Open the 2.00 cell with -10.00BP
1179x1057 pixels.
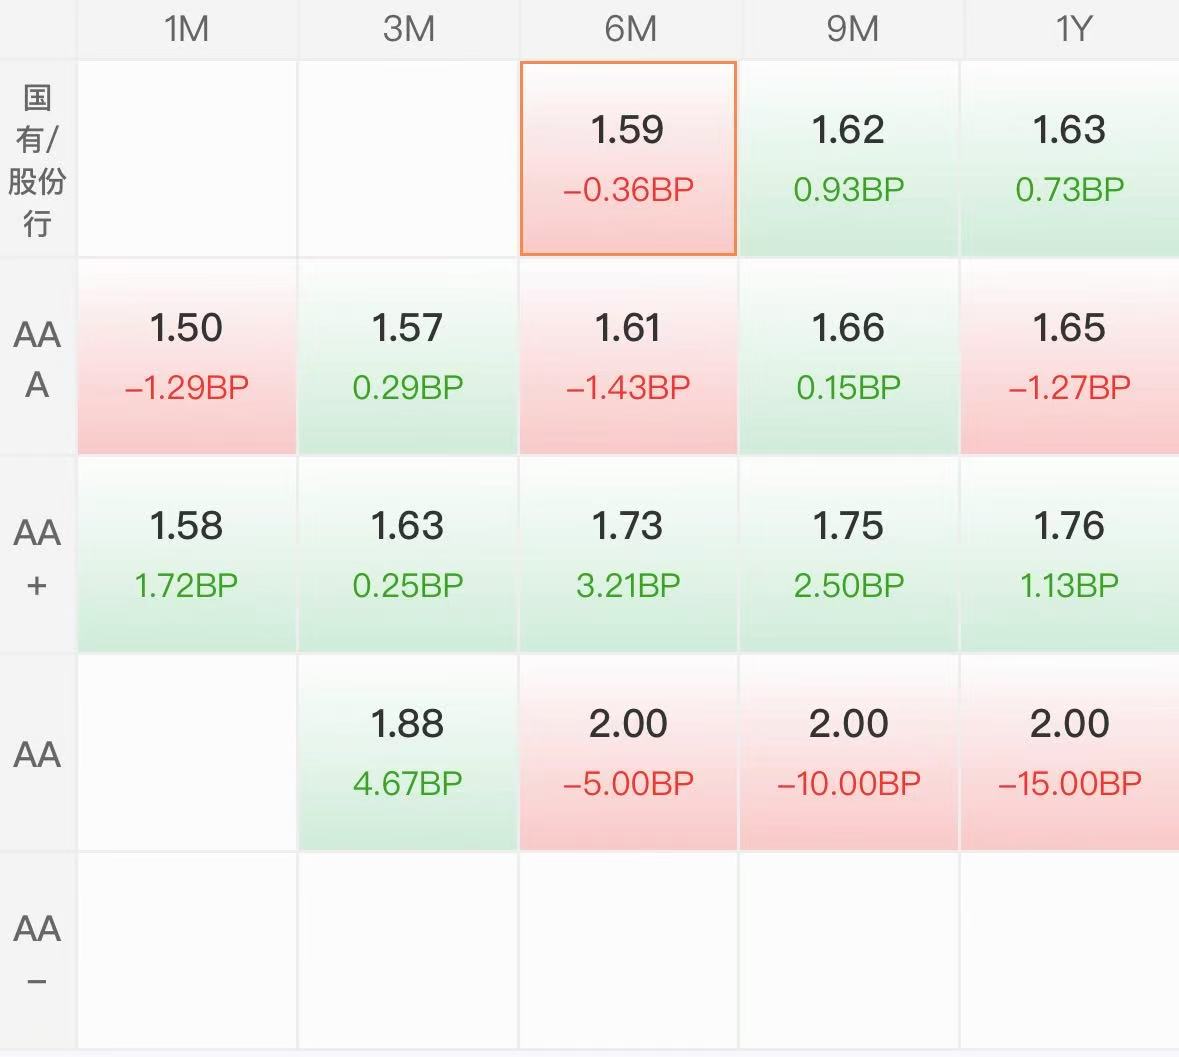(x=849, y=753)
